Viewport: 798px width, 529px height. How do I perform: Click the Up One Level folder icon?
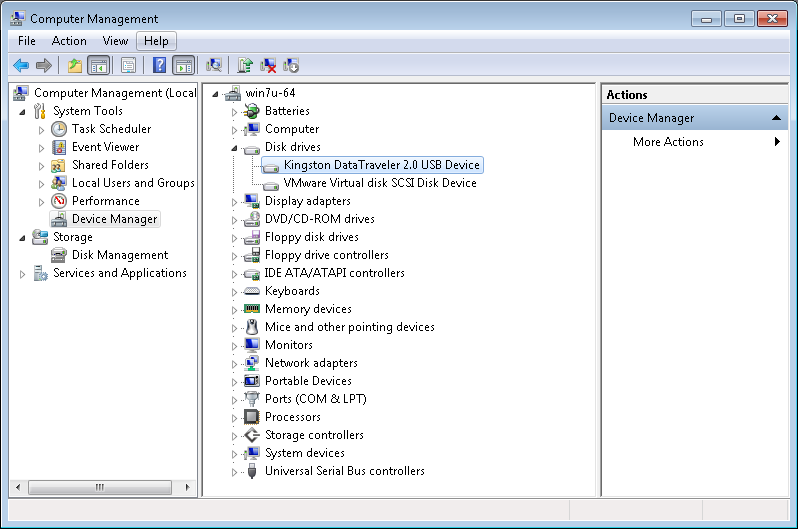[x=74, y=65]
